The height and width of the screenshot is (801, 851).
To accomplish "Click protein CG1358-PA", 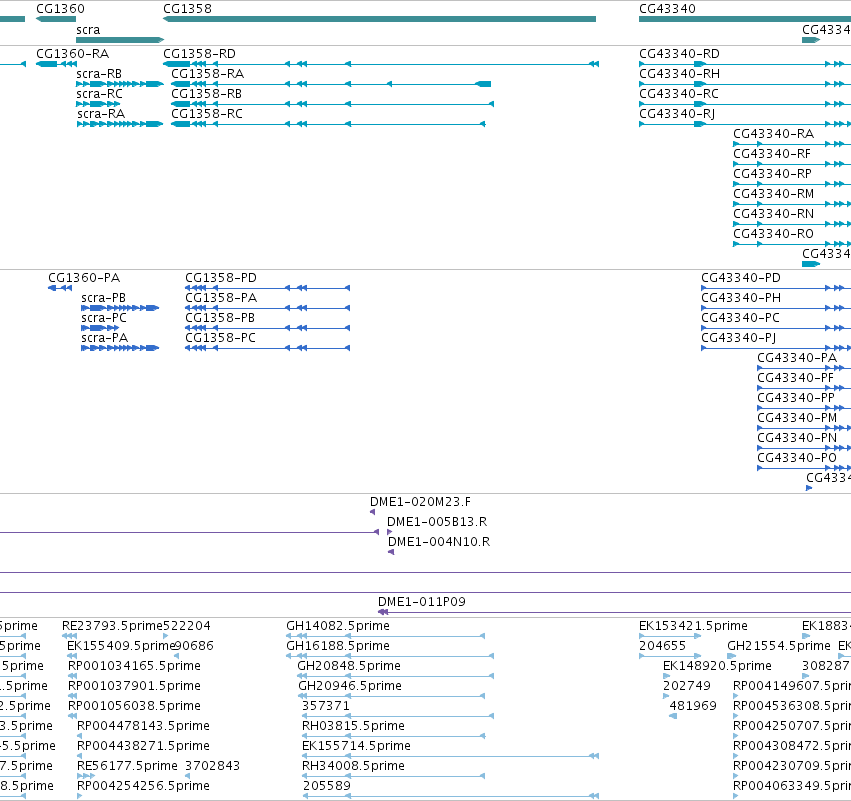I will click(x=221, y=298).
